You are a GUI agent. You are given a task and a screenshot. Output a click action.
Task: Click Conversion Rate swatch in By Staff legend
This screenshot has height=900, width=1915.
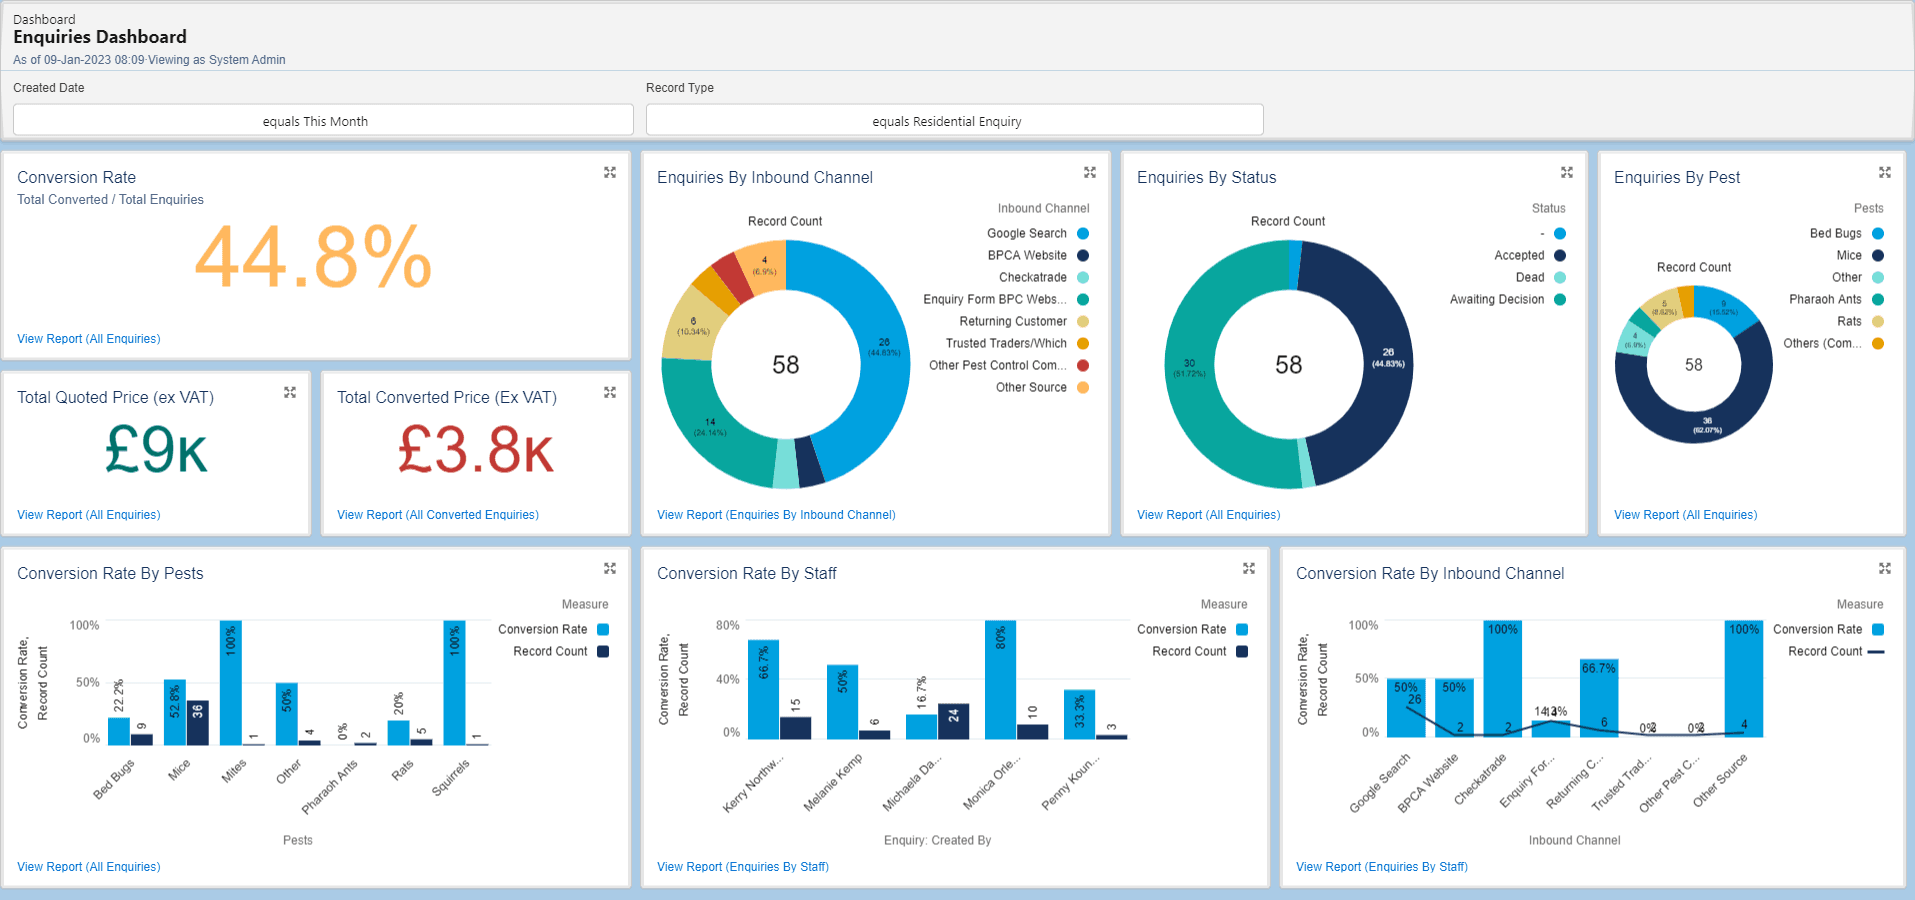coord(1242,630)
